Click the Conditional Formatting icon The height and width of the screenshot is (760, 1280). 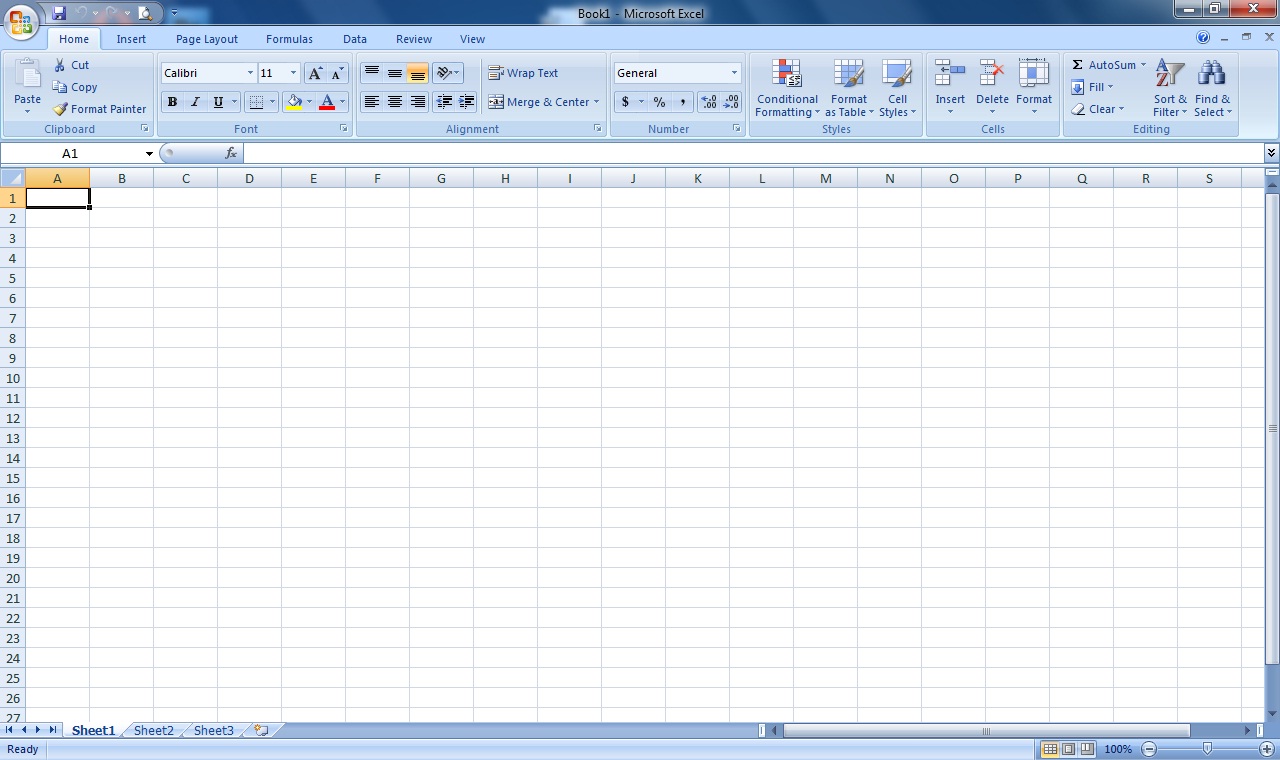pos(787,73)
